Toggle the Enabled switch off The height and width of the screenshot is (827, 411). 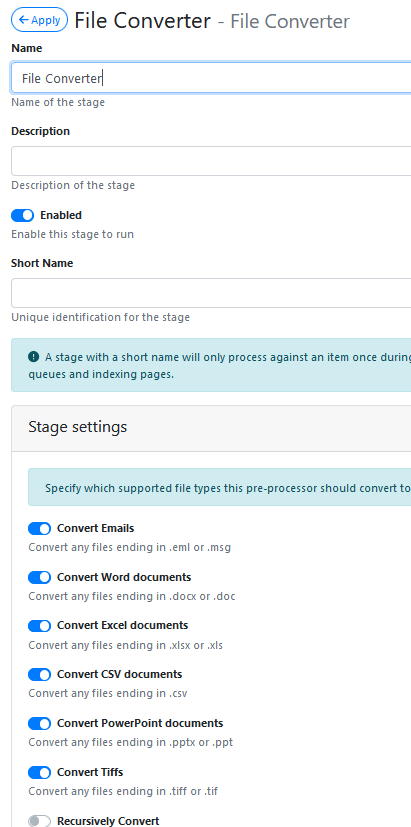pyautogui.click(x=22, y=215)
